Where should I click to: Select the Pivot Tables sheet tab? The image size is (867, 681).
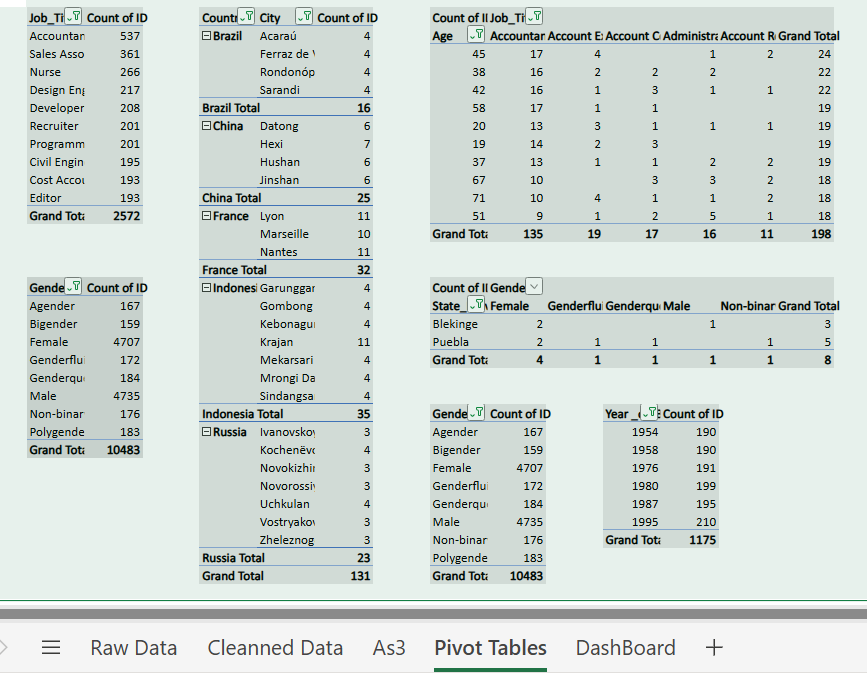pos(490,648)
